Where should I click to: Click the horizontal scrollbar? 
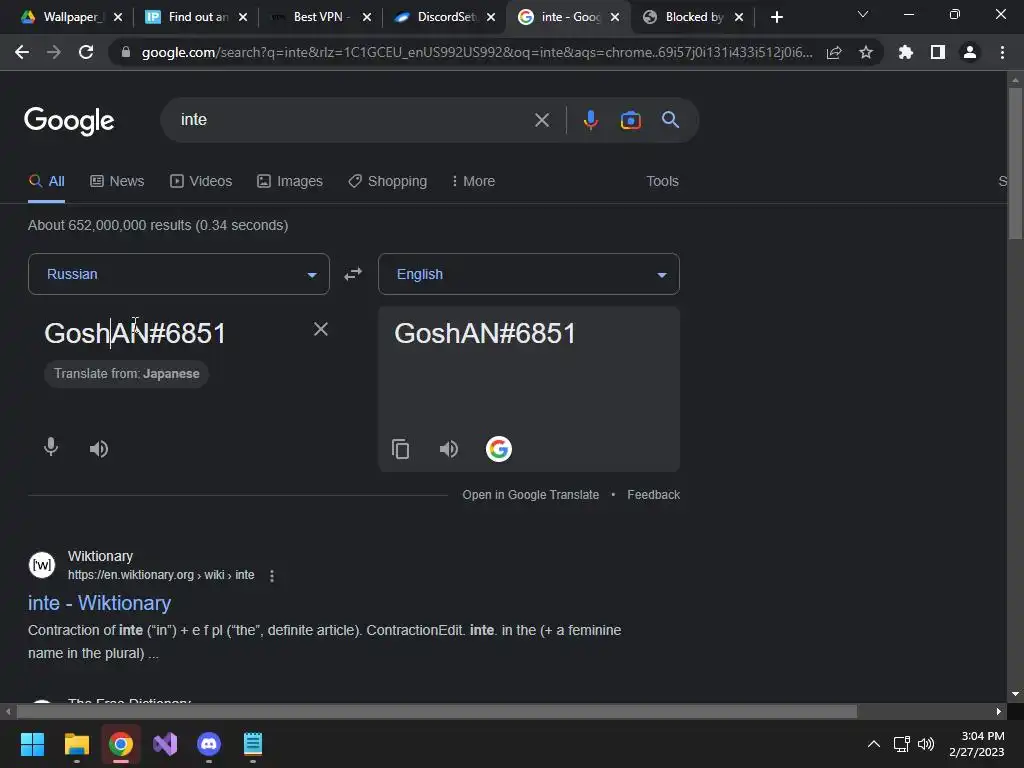(x=436, y=711)
